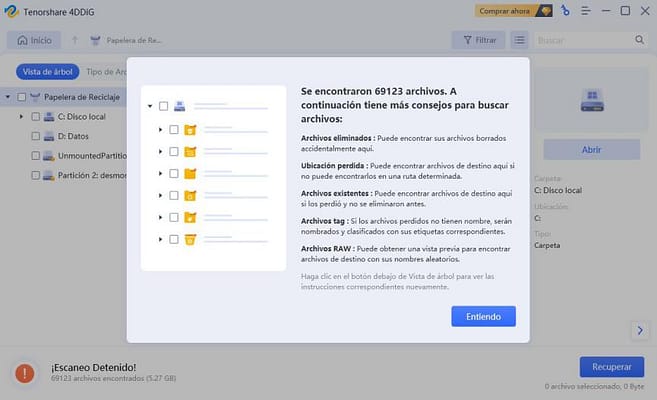Click the drive preview thumbnail
Screen dimensions: 657x400
[x=592, y=100]
